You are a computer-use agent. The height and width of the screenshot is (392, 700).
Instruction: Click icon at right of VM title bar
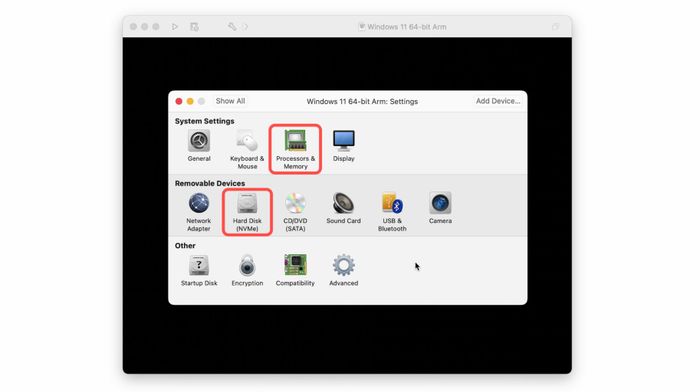(x=555, y=27)
